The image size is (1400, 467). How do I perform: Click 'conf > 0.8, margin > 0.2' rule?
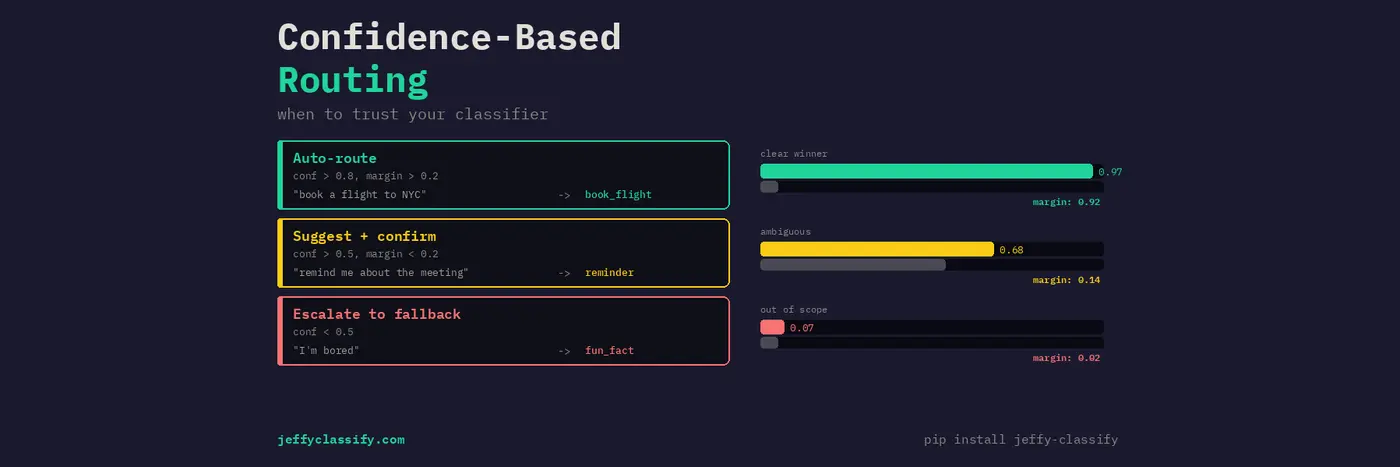[366, 176]
